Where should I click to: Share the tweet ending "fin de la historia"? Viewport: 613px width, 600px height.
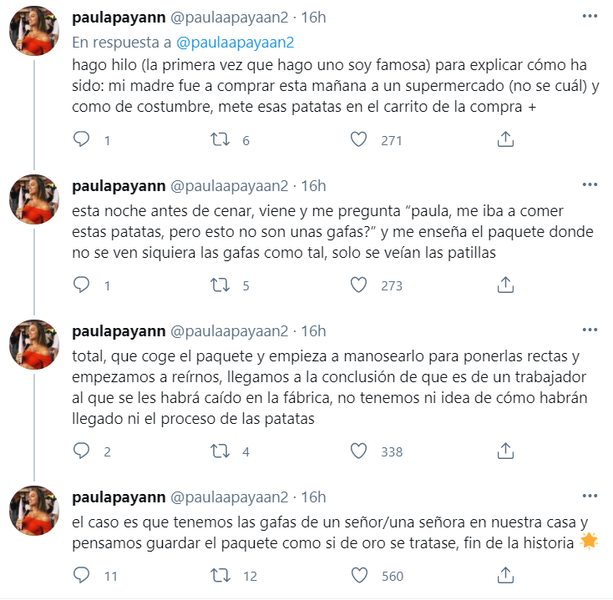[x=507, y=575]
